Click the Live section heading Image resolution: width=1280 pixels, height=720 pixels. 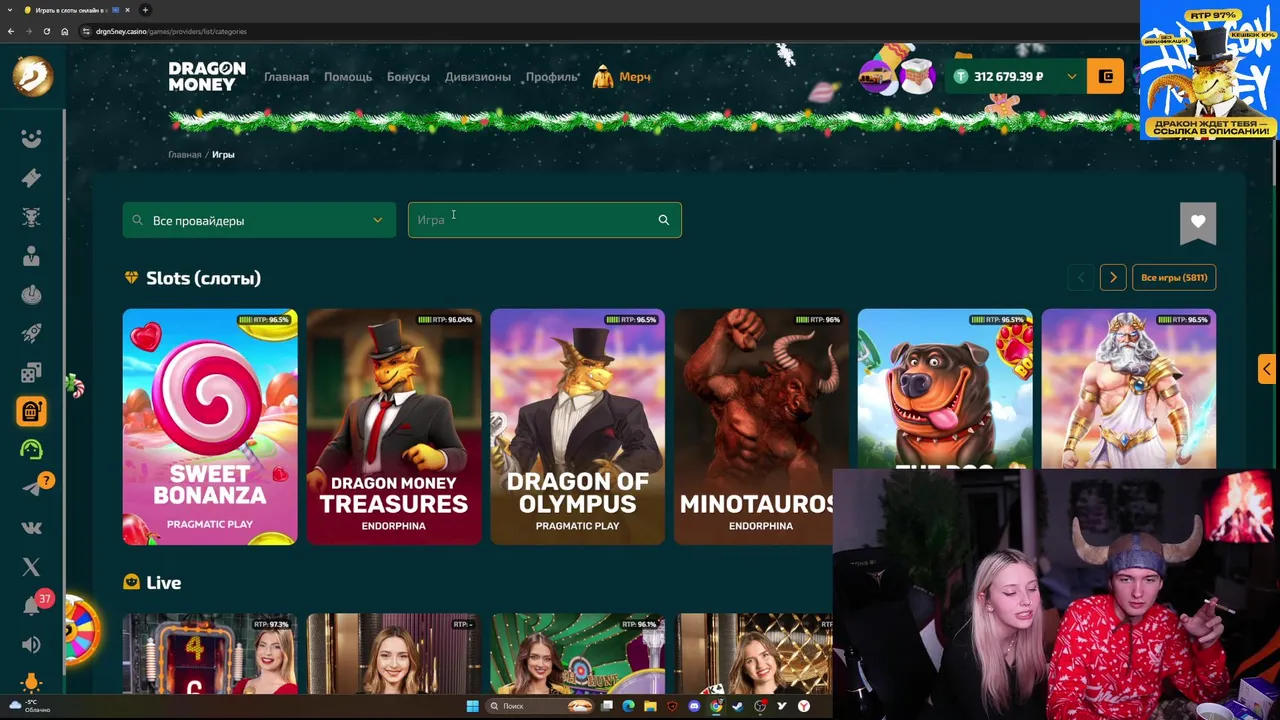coord(163,583)
